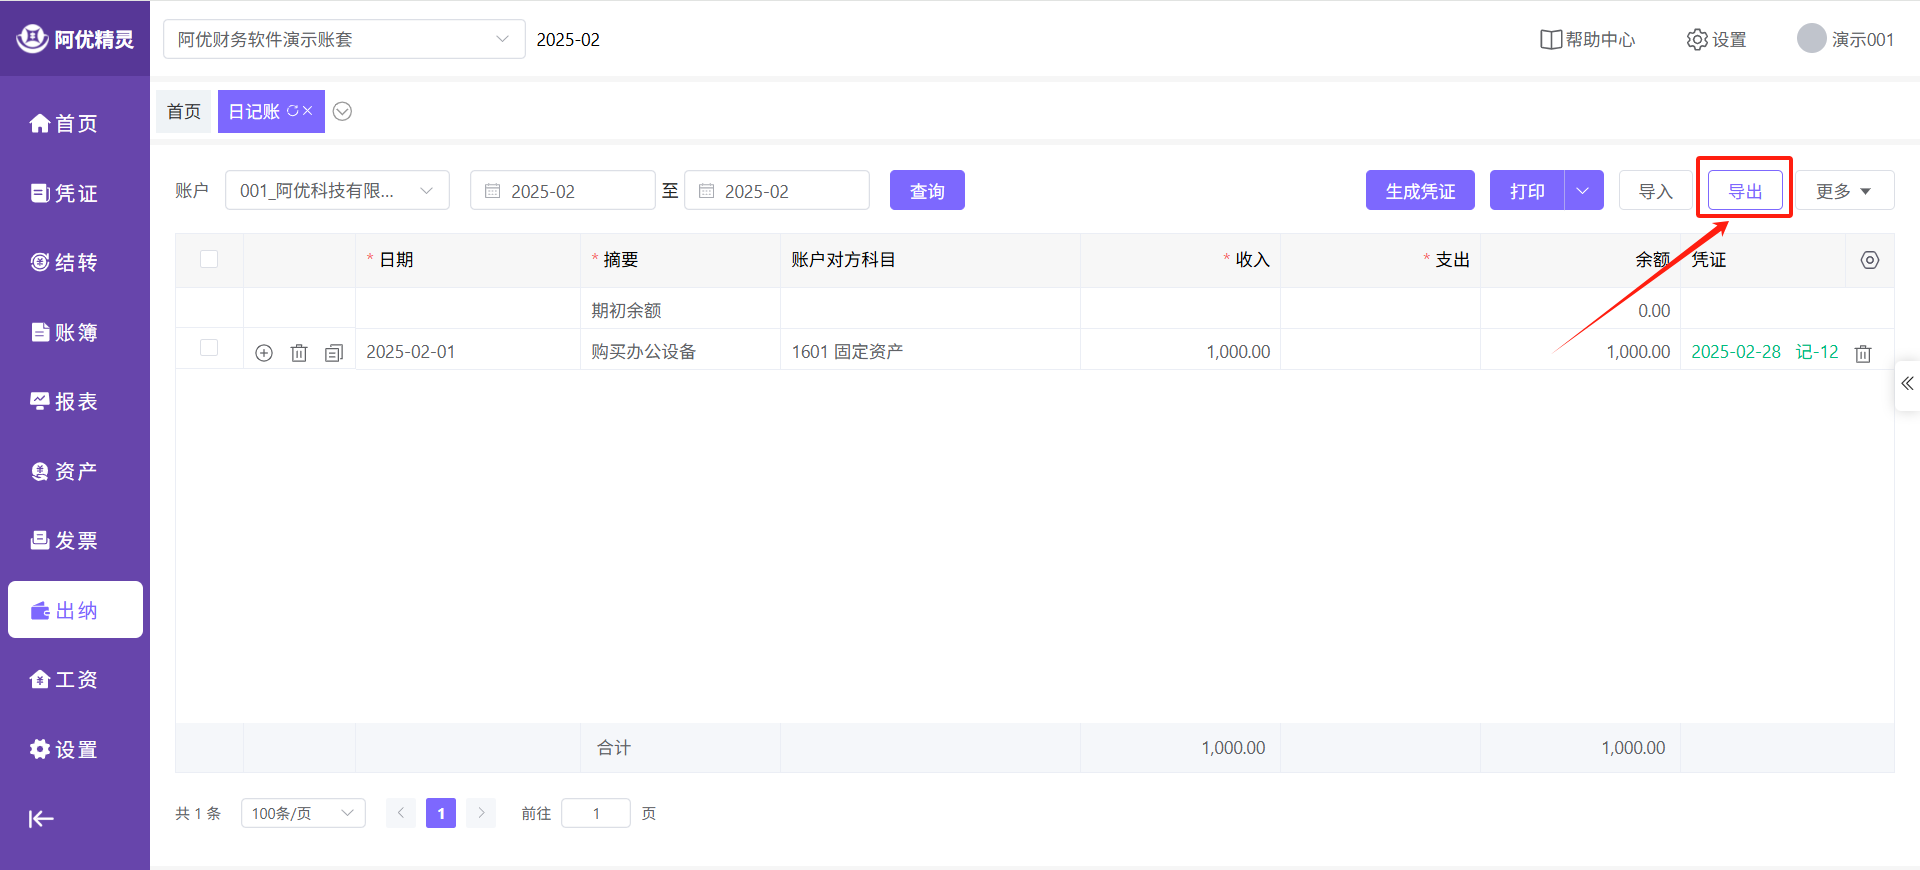Click the 查询 button
Image resolution: width=1920 pixels, height=870 pixels.
926,191
